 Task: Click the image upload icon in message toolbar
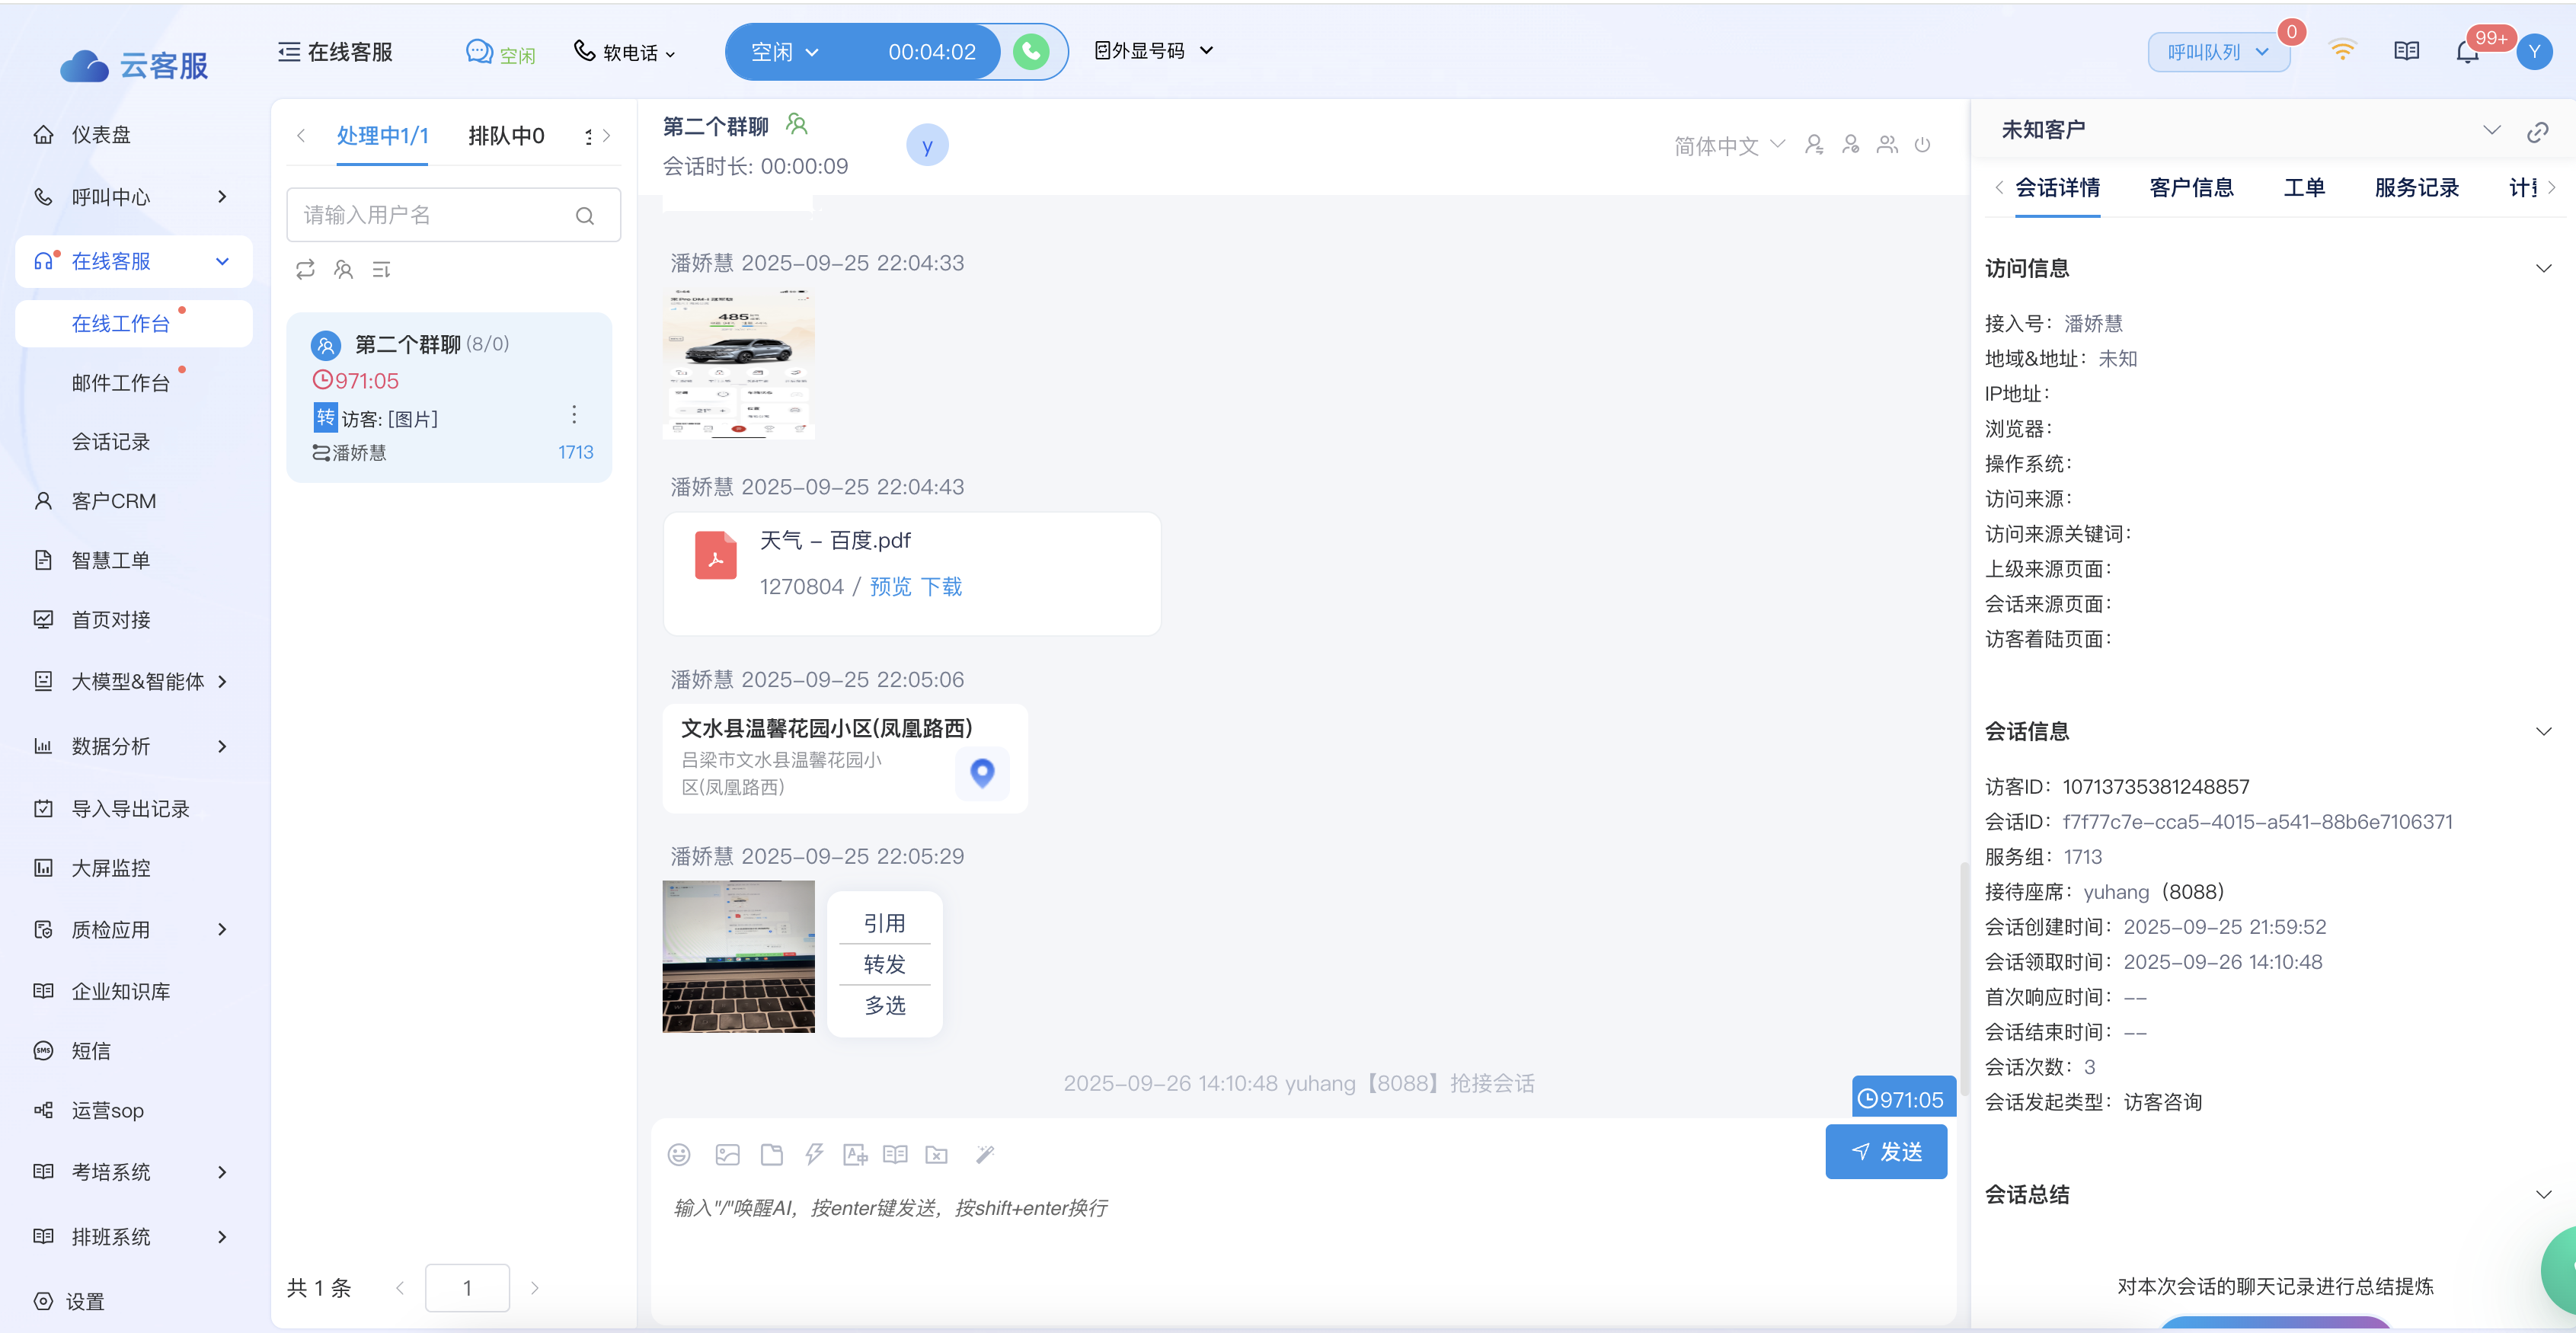[727, 1155]
